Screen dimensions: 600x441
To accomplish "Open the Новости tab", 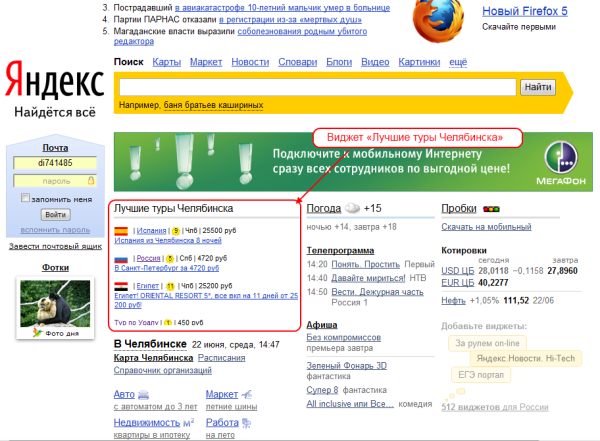I will [250, 62].
